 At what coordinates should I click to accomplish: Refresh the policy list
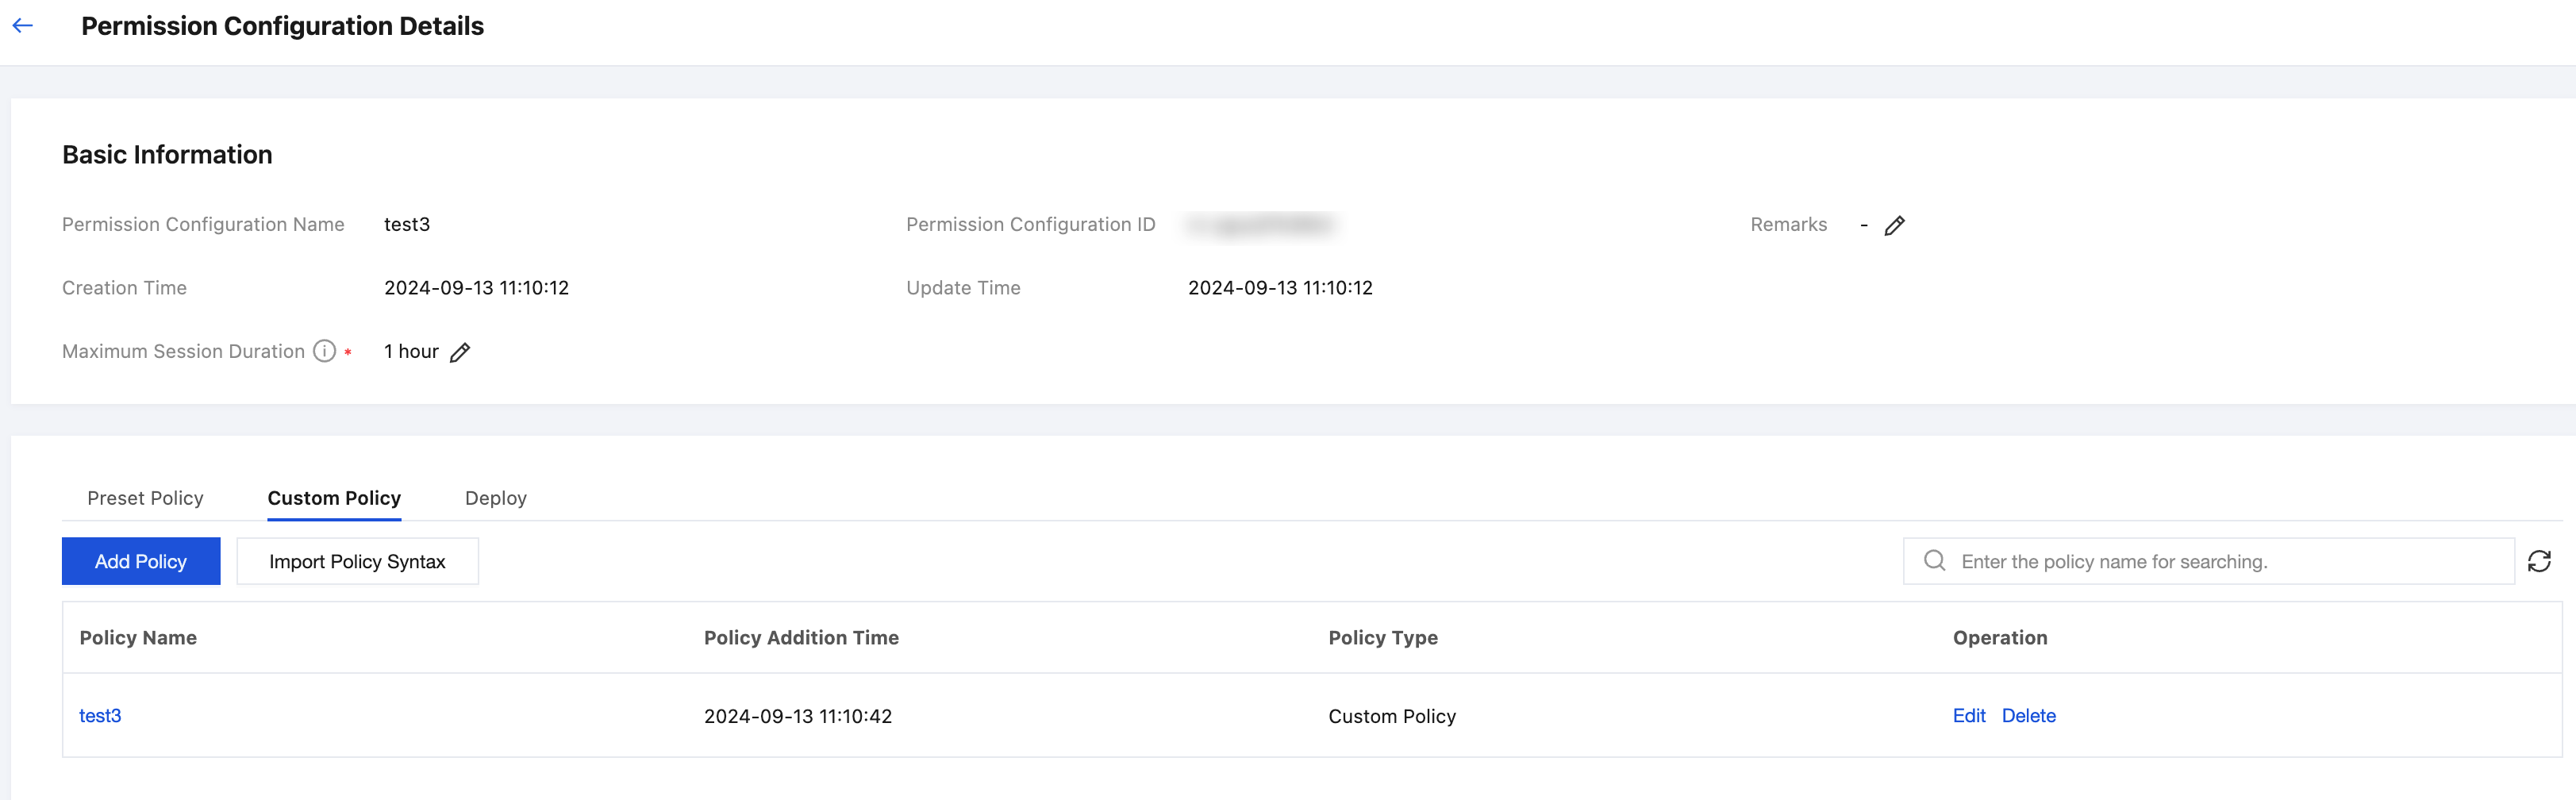tap(2539, 561)
